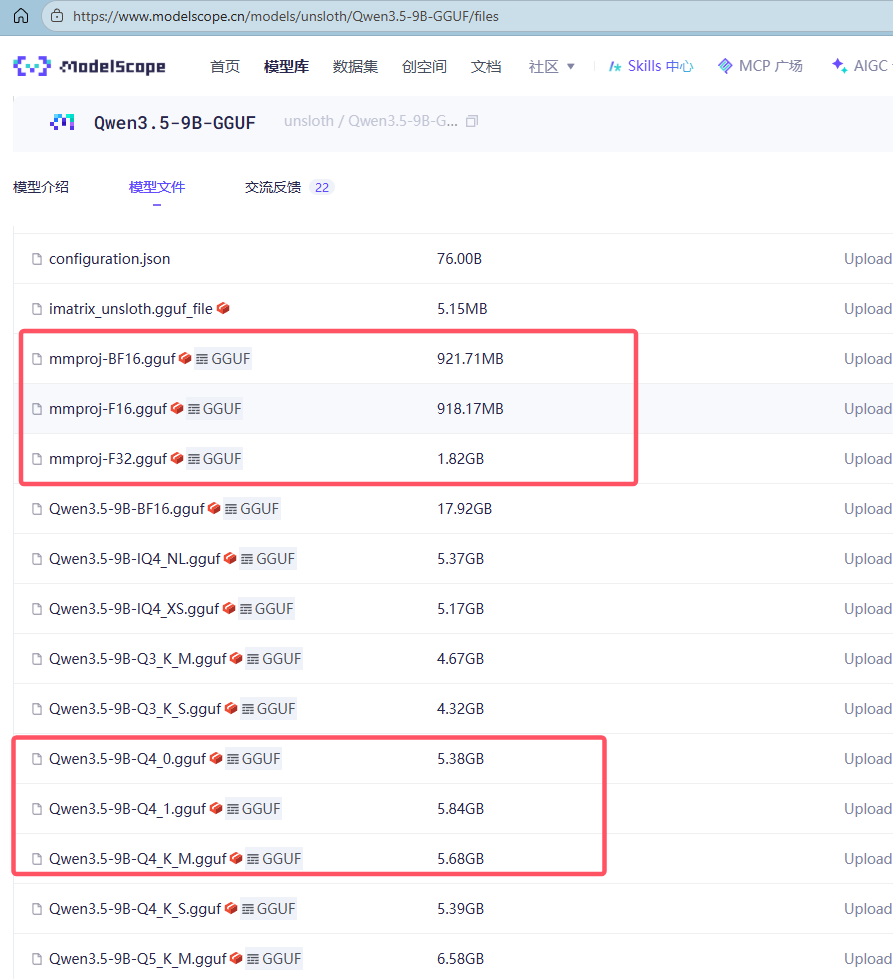The width and height of the screenshot is (893, 979).
Task: Click the LFS cube icon on Qwen3.5-9B-Q5_K_M.gguf row
Action: 236,957
